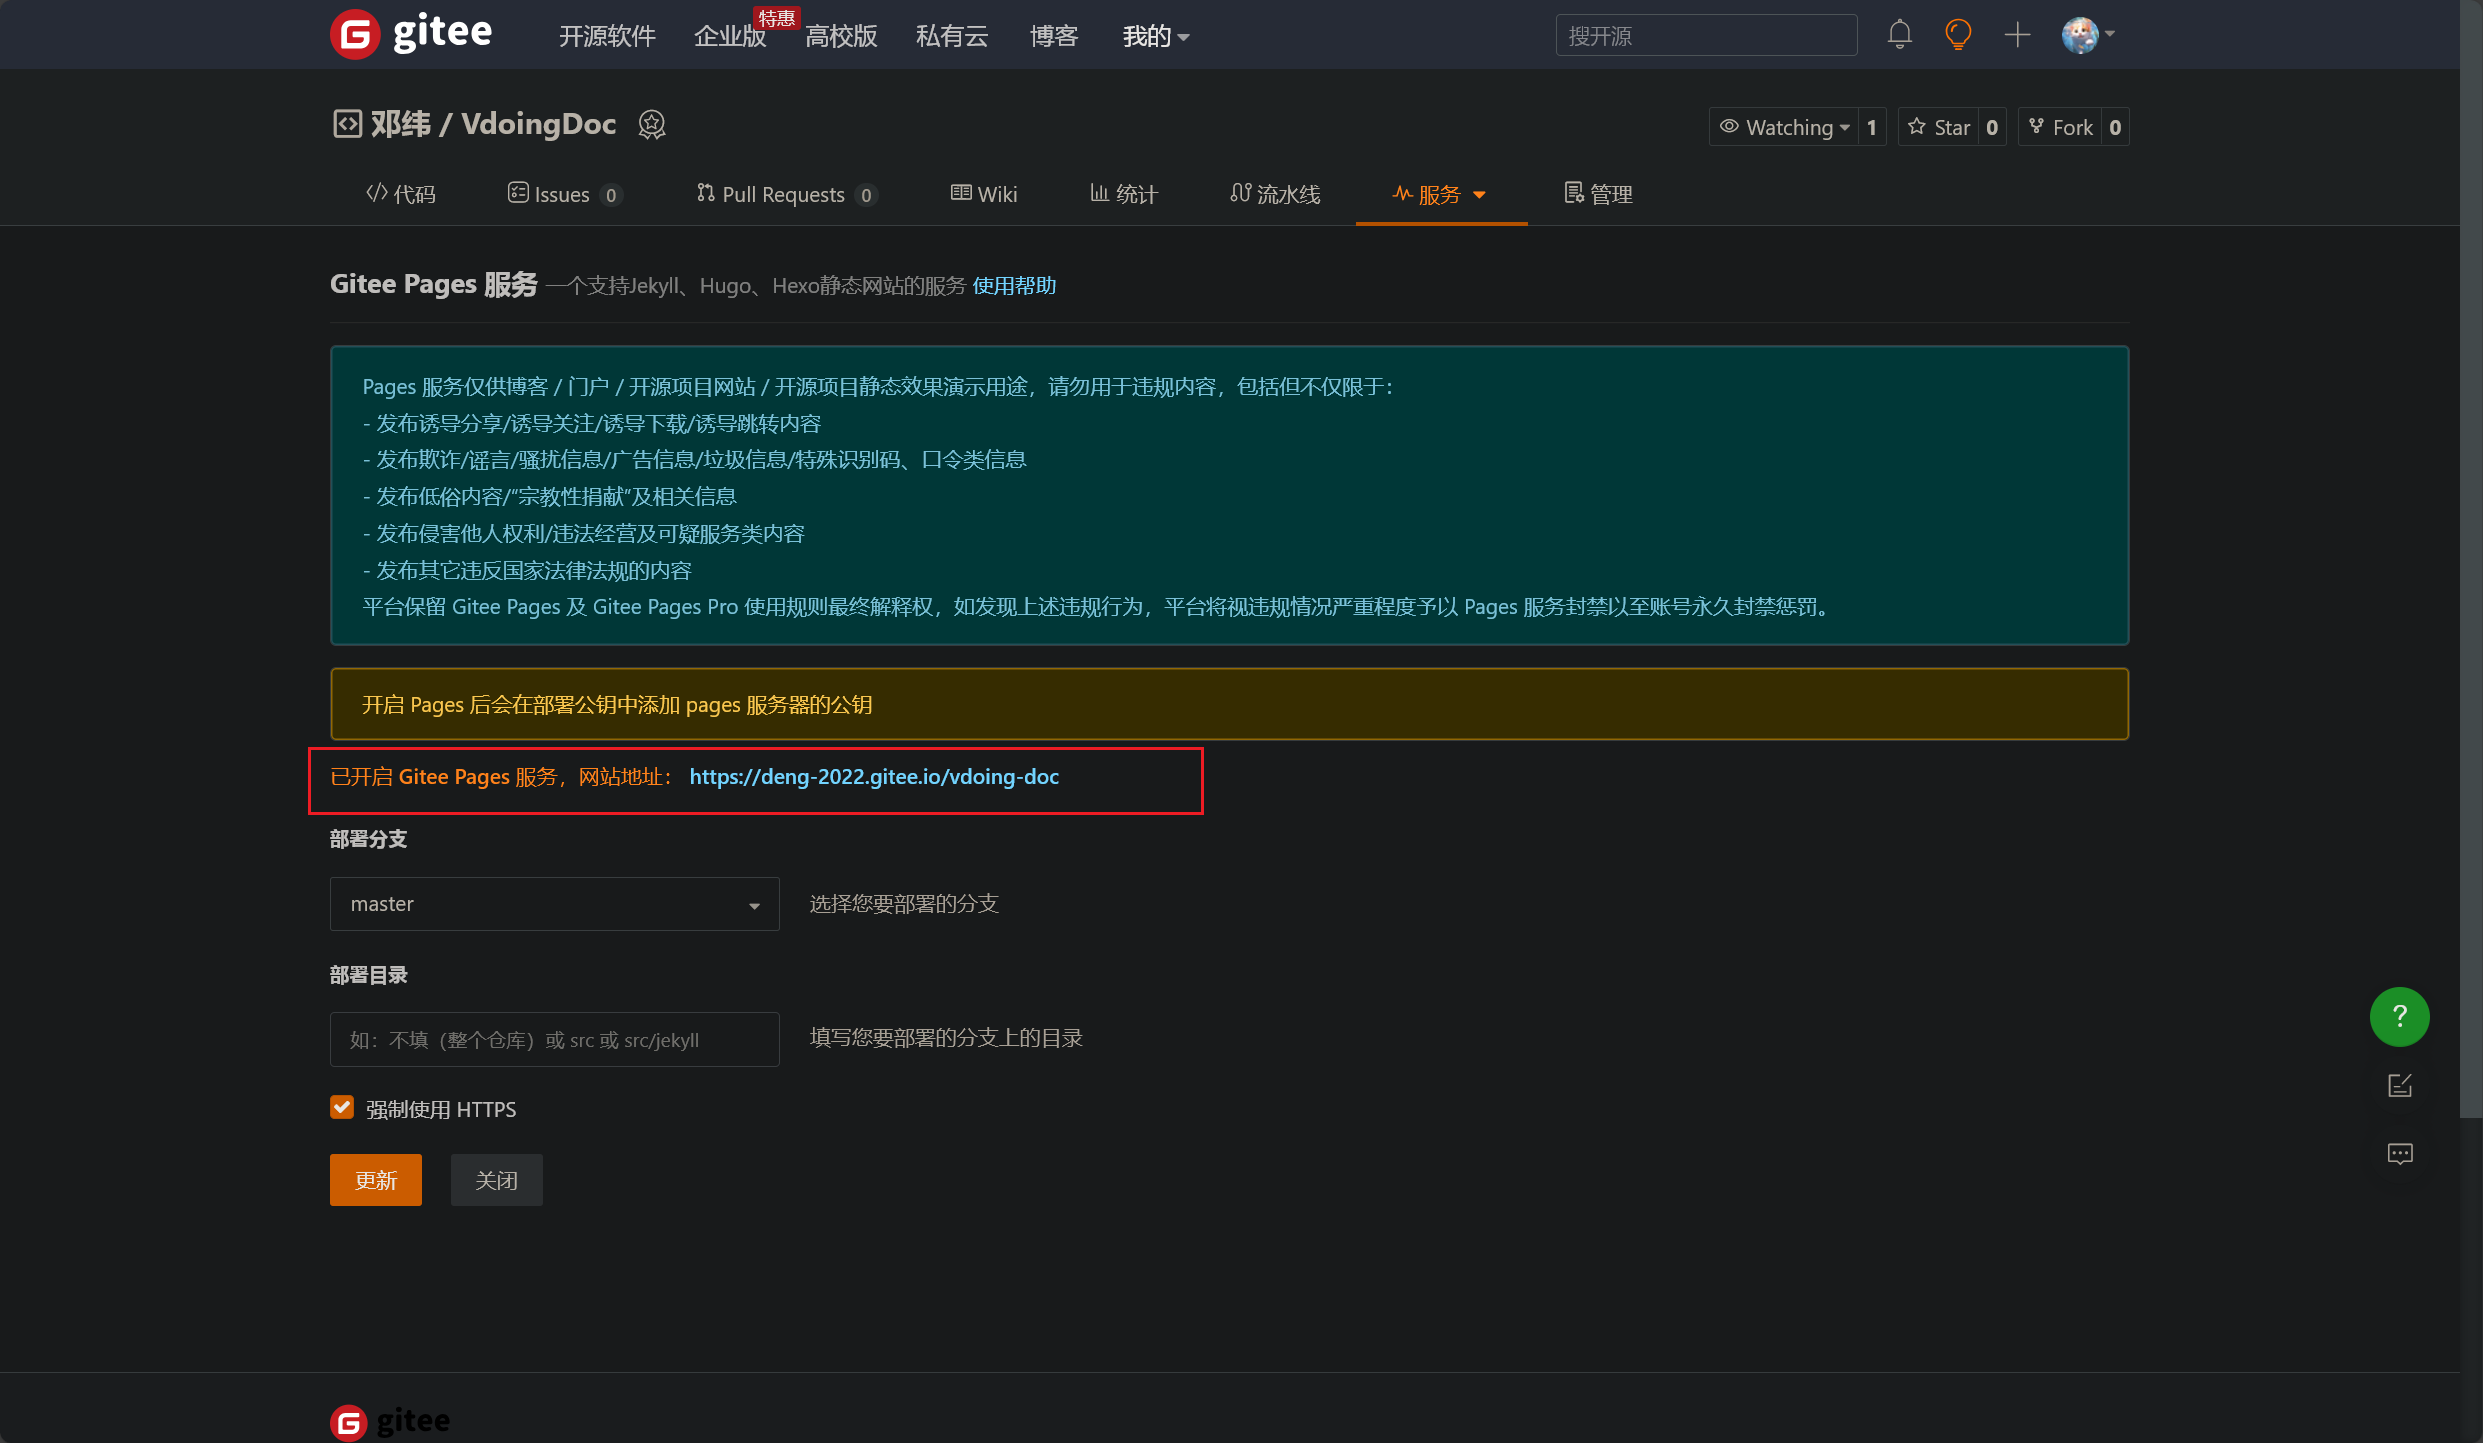Click the Star button
Viewport: 2483px width, 1443px height.
pos(1938,127)
